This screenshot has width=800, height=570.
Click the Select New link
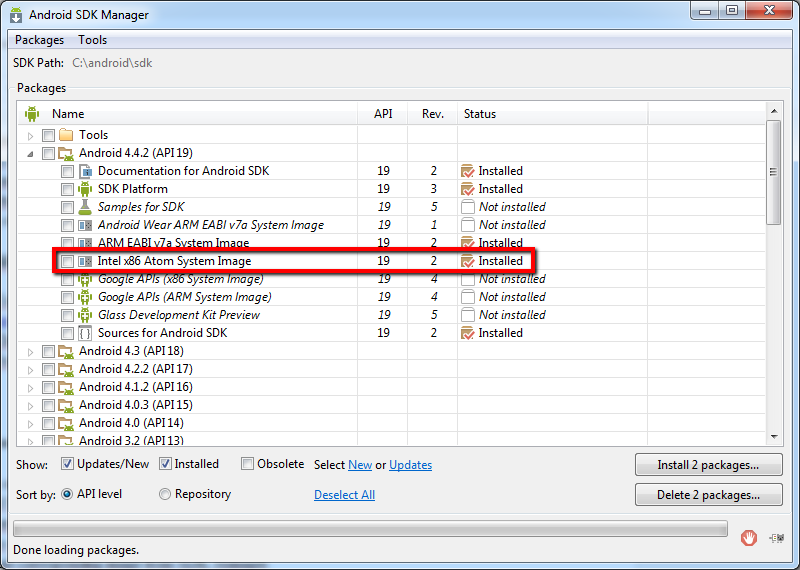[x=360, y=465]
